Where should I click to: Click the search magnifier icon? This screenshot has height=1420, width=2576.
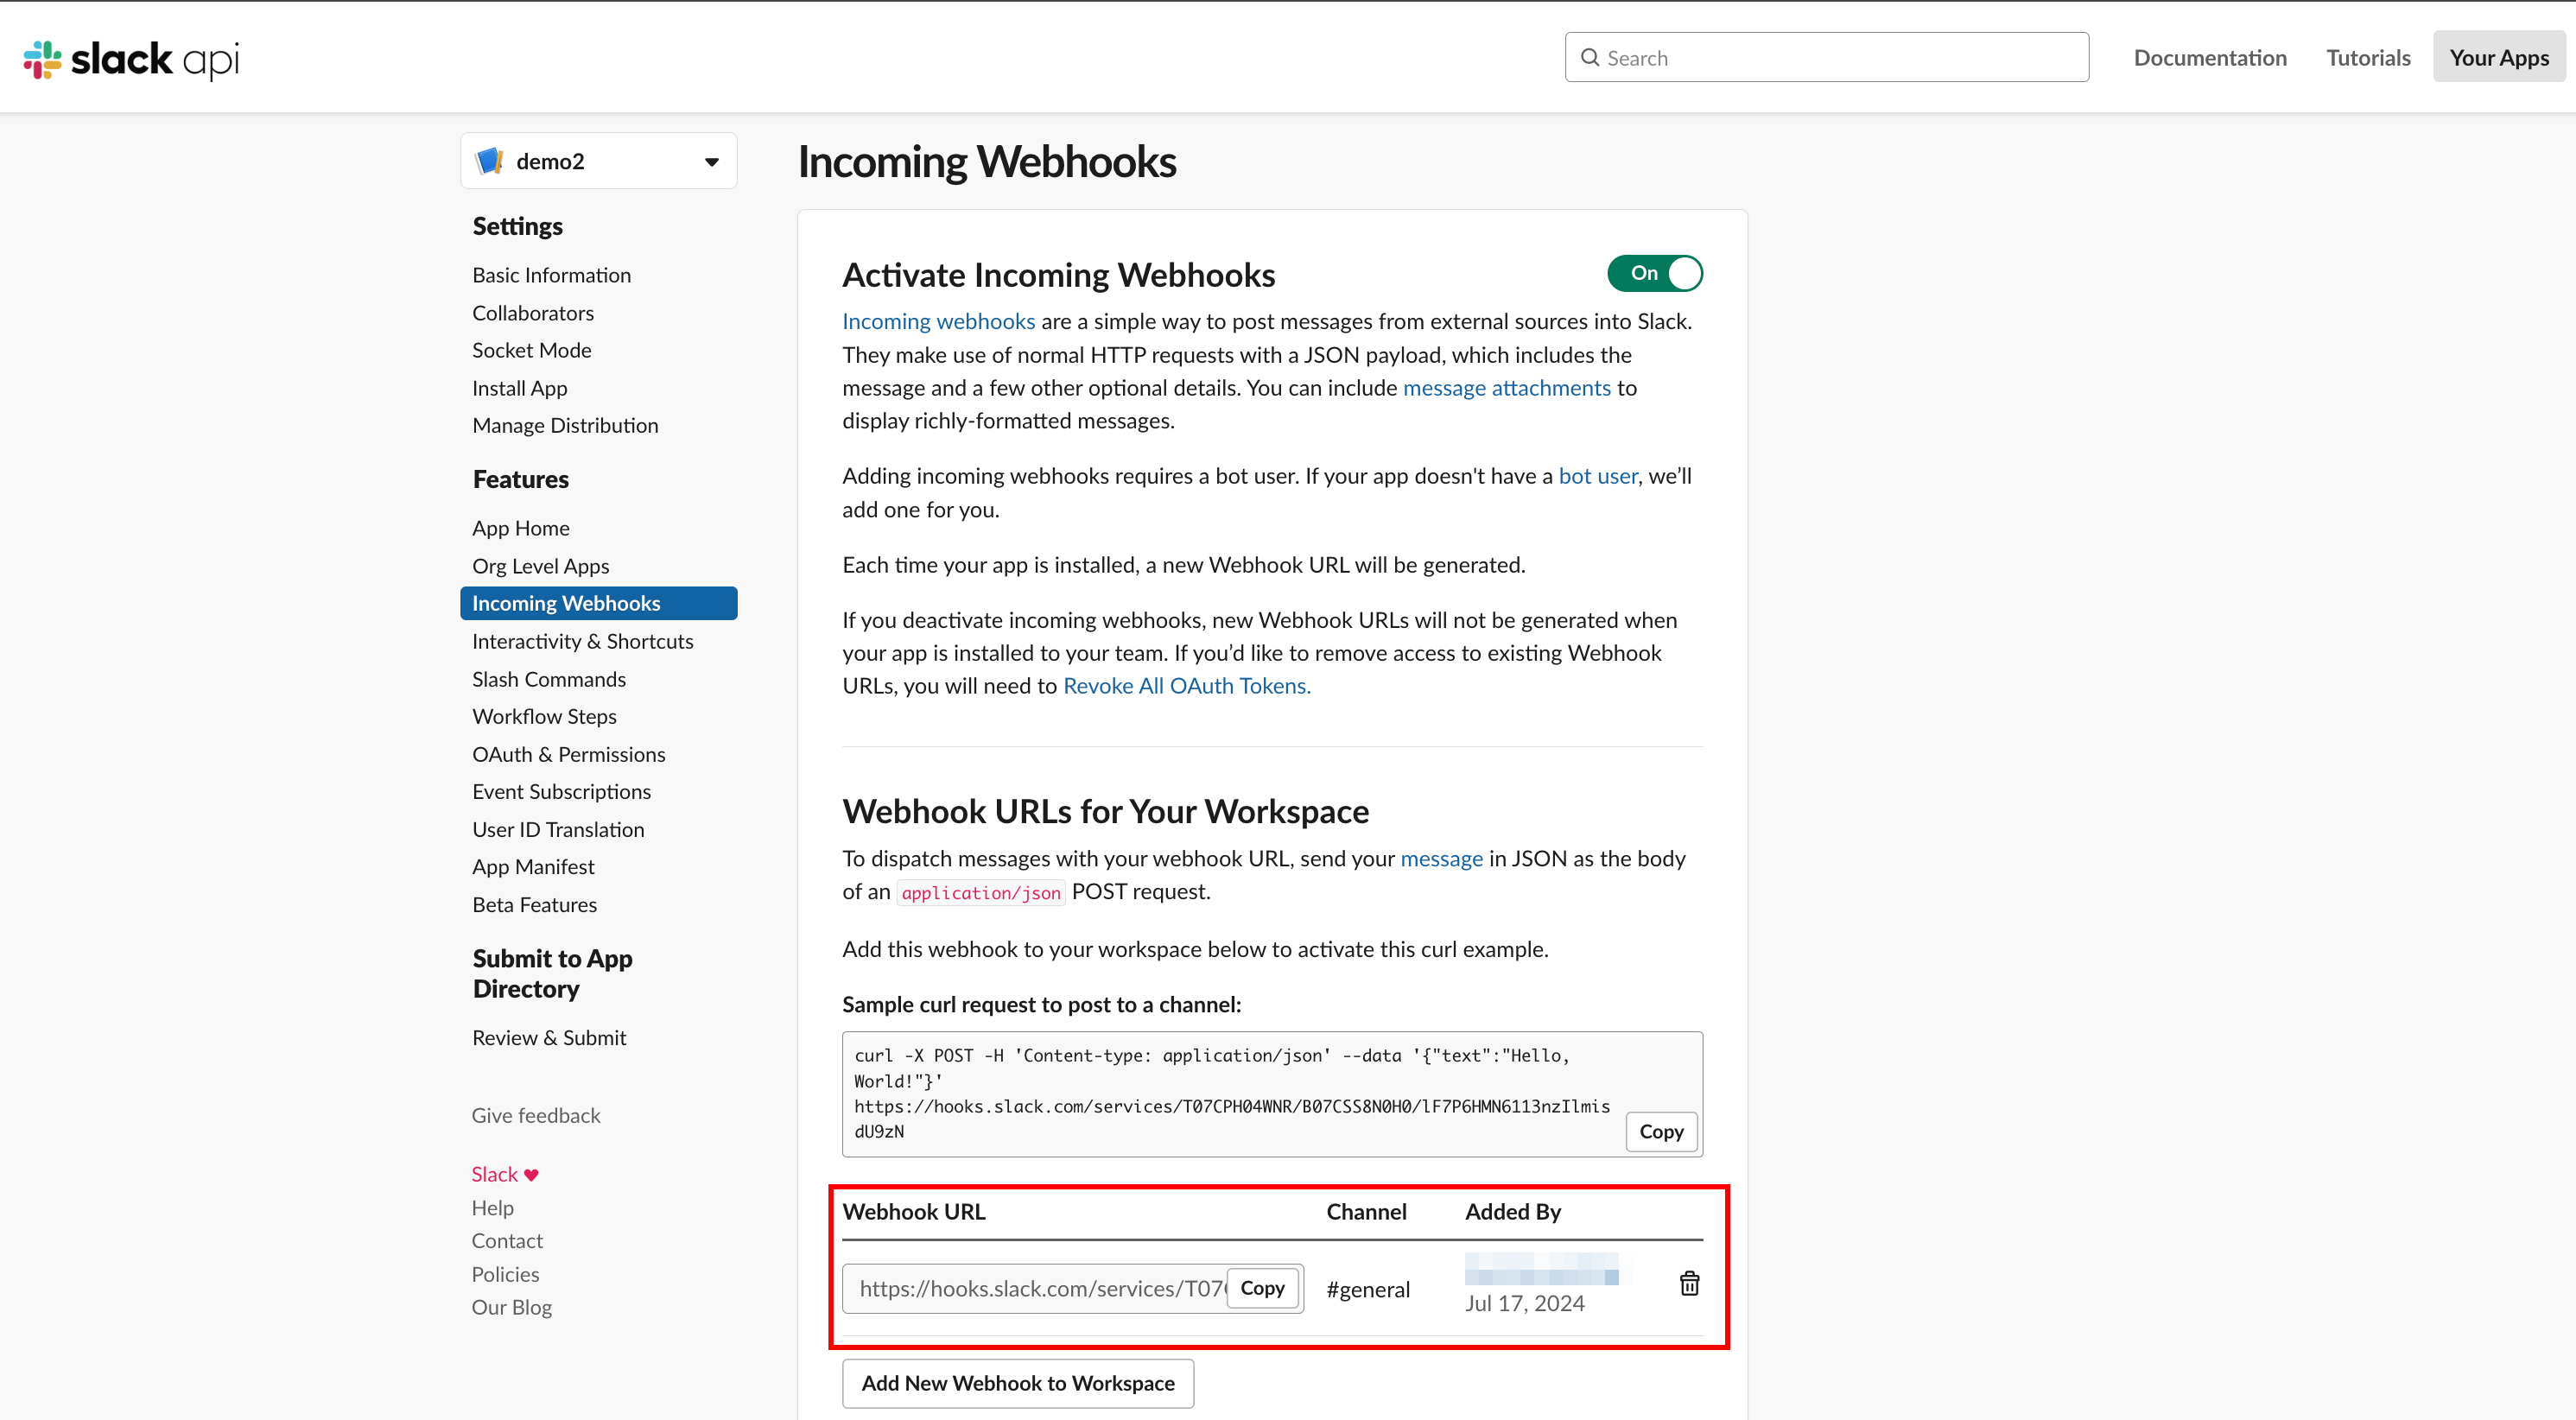[1589, 58]
